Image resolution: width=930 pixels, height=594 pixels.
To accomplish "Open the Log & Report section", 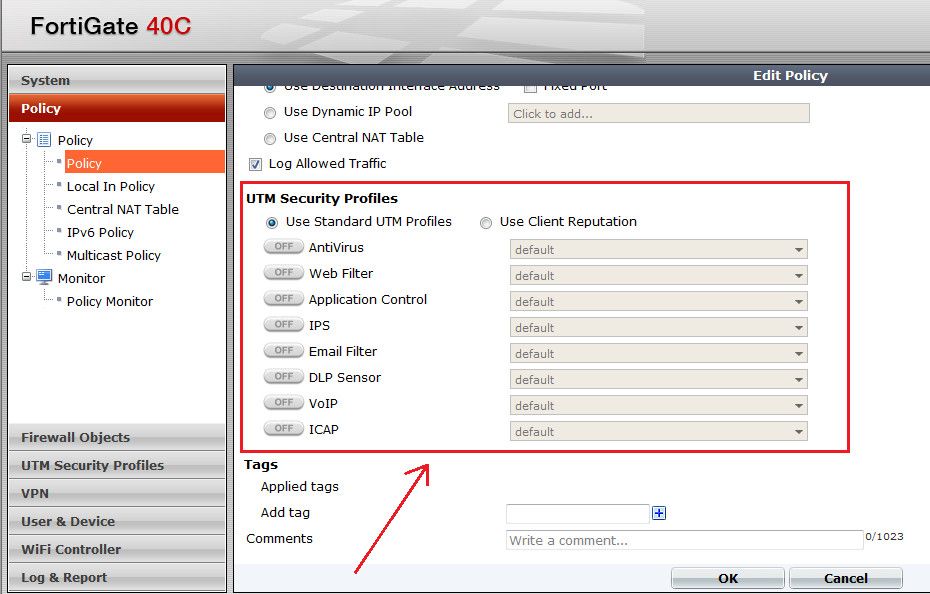I will (x=117, y=577).
